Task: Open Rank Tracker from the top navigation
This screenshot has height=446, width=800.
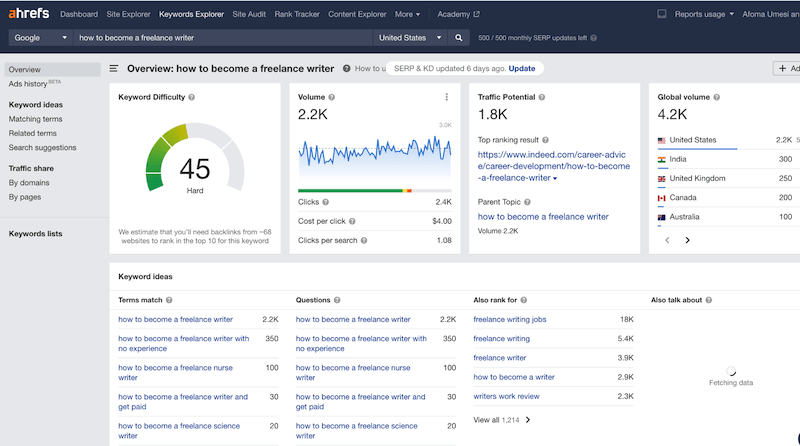Action: (297, 14)
